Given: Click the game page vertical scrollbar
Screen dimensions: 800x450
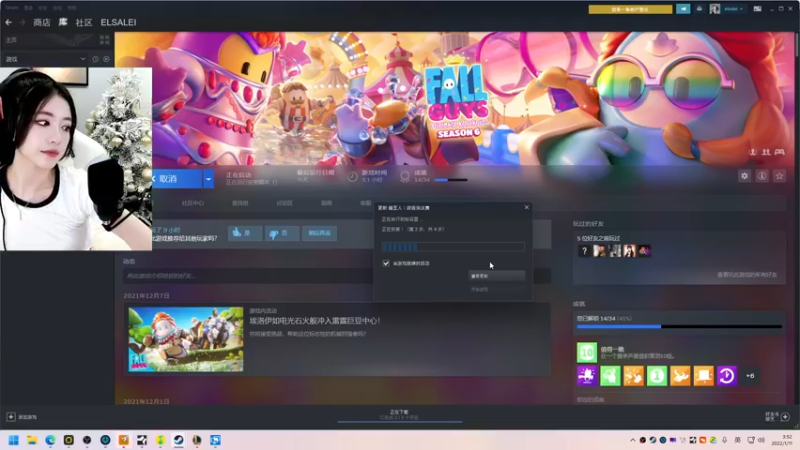Looking at the screenshot, I should point(797,45).
